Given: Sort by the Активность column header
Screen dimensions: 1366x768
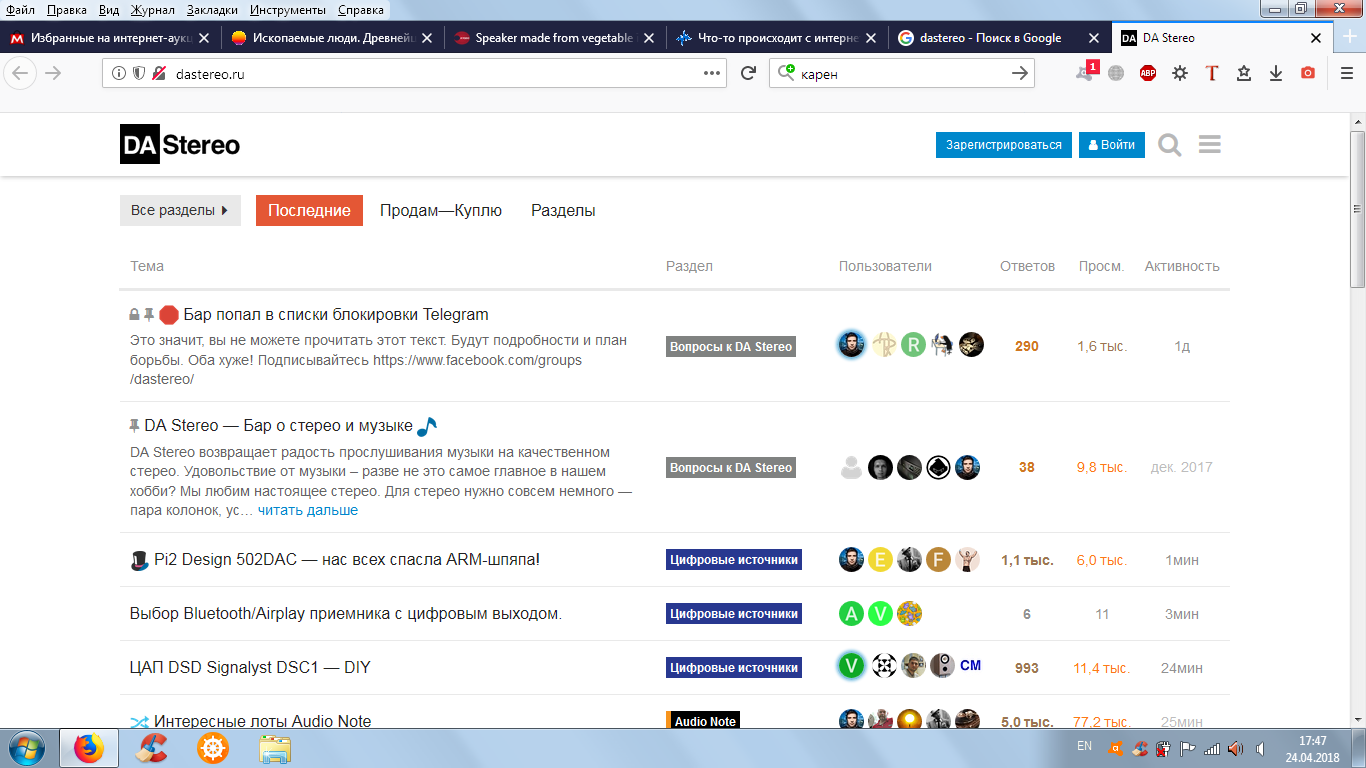Looking at the screenshot, I should tap(1182, 266).
